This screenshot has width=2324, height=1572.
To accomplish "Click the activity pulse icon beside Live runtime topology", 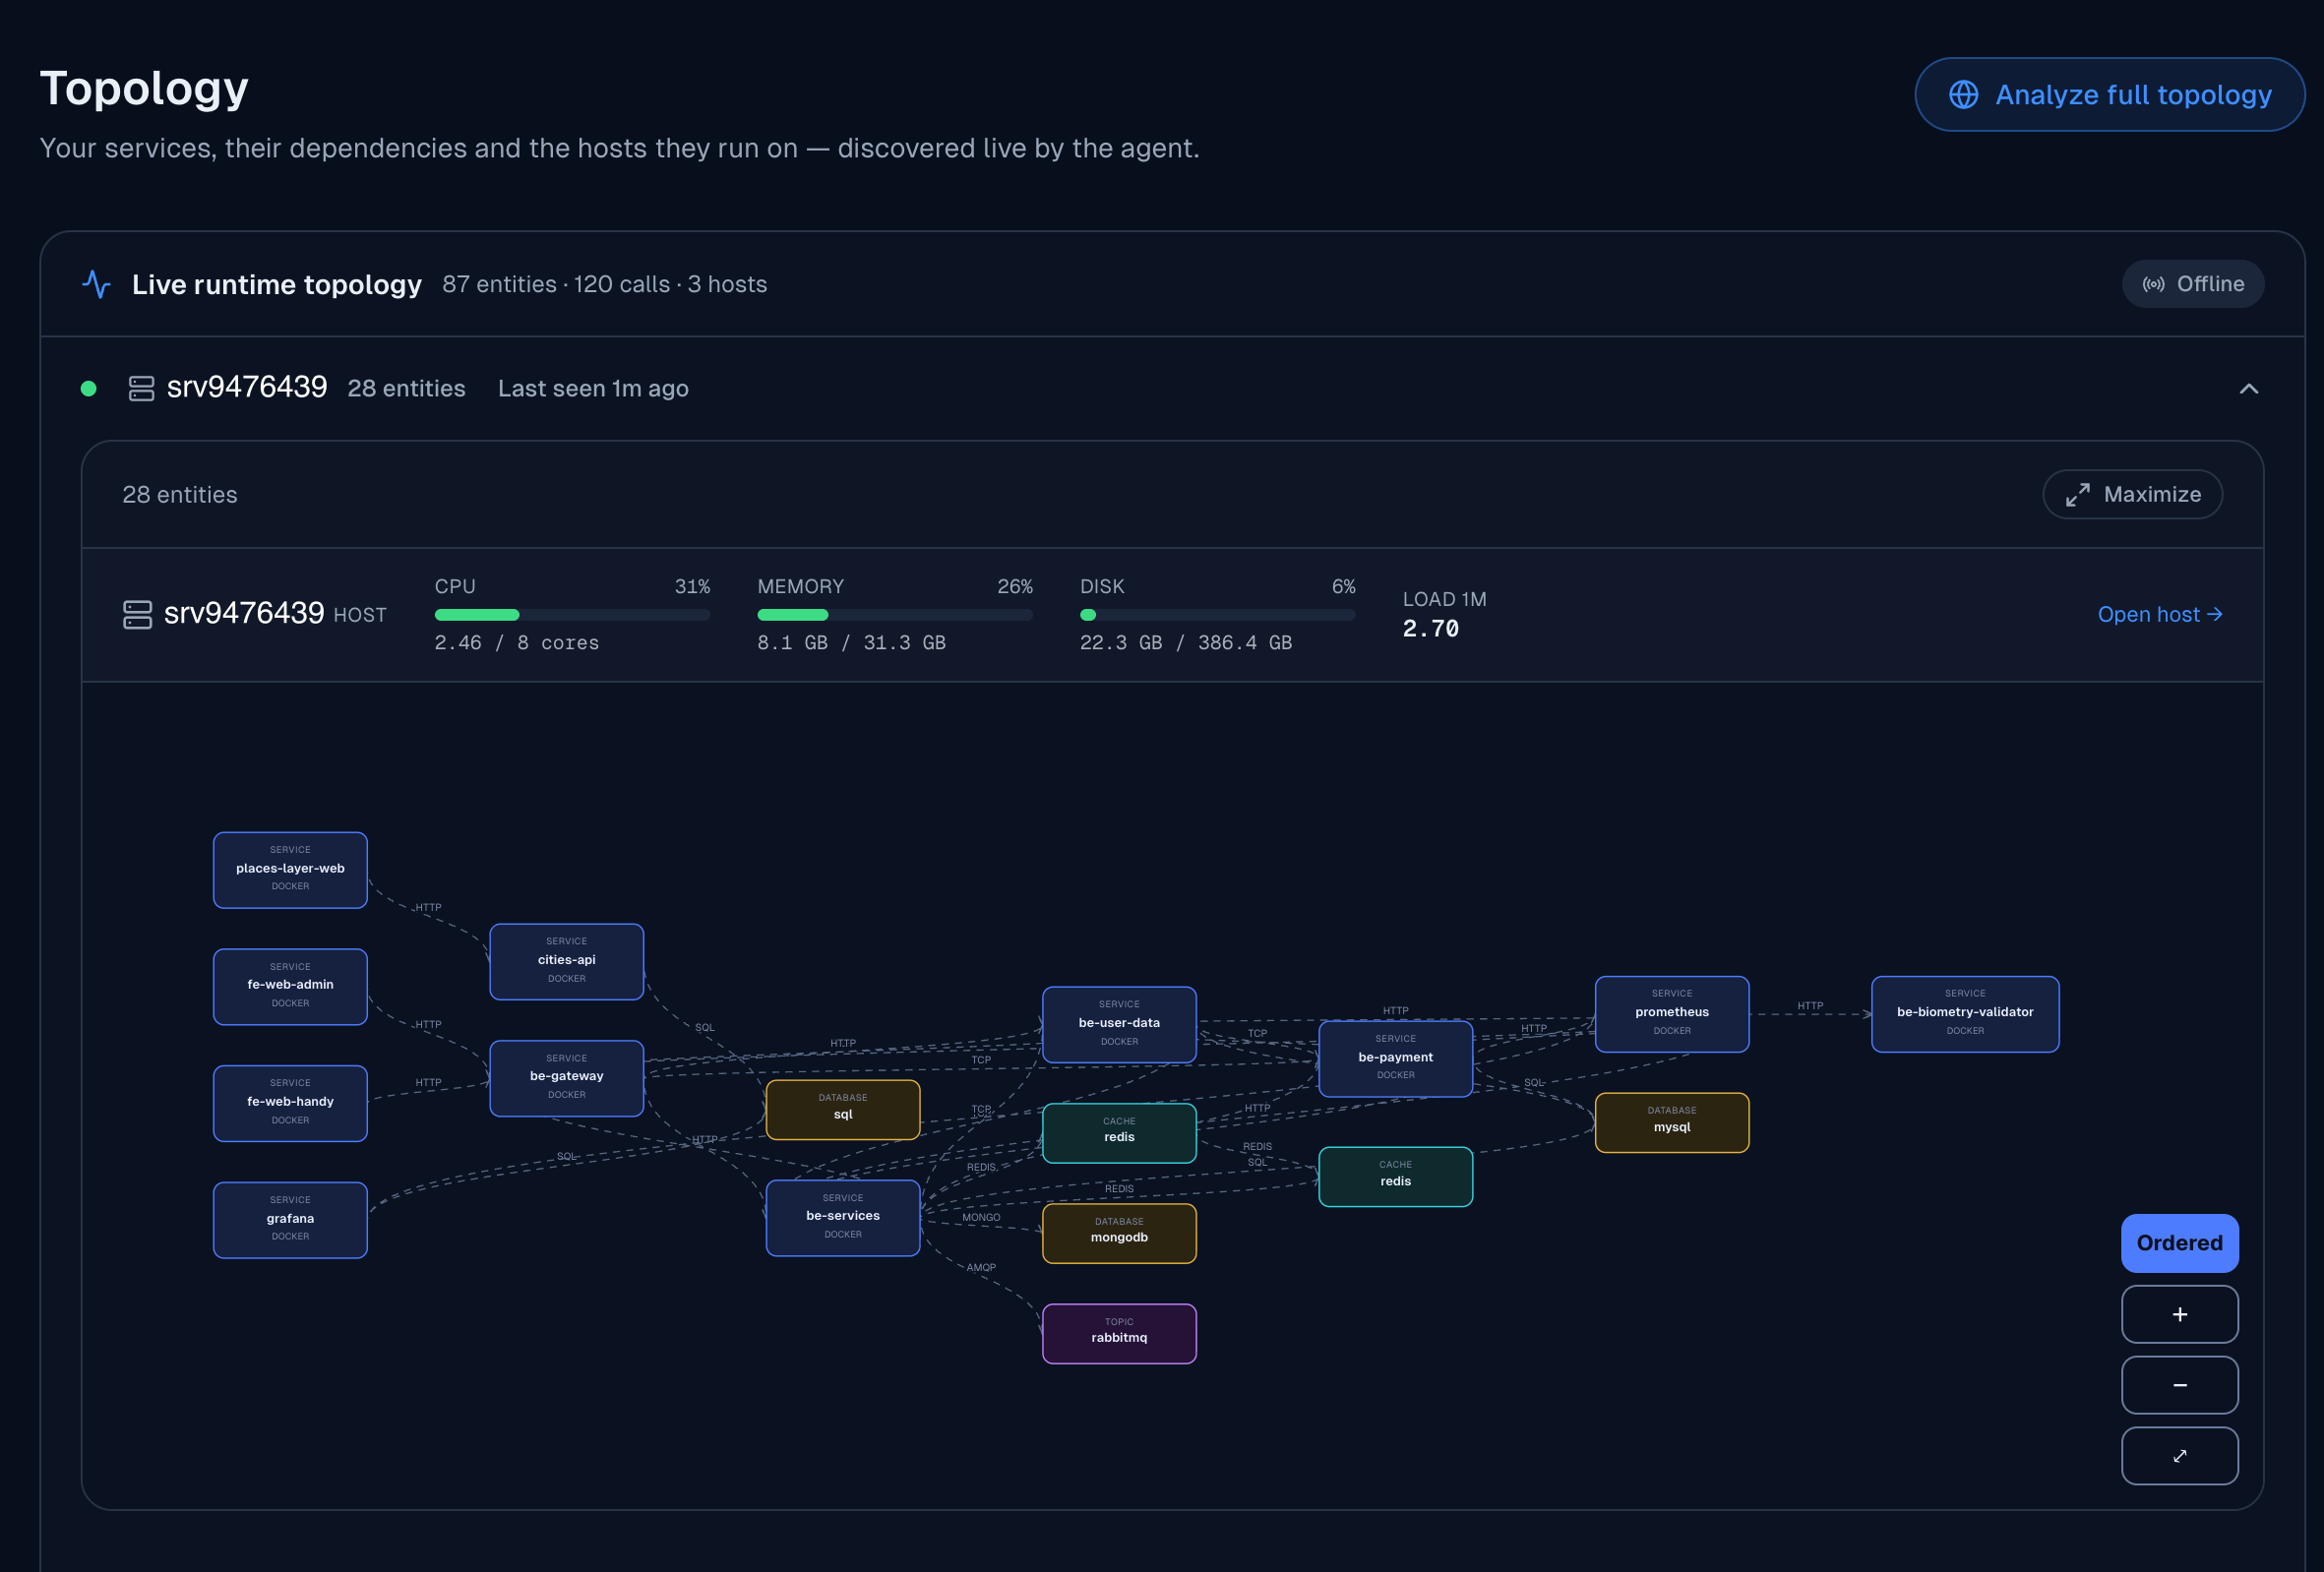I will [97, 284].
